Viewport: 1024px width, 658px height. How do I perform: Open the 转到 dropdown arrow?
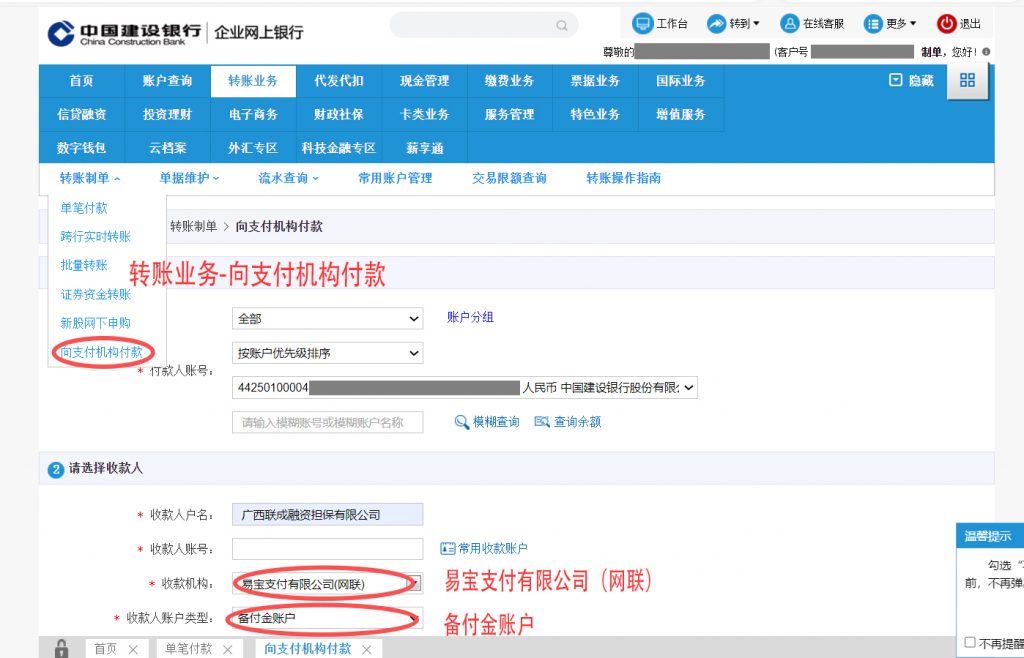click(756, 24)
